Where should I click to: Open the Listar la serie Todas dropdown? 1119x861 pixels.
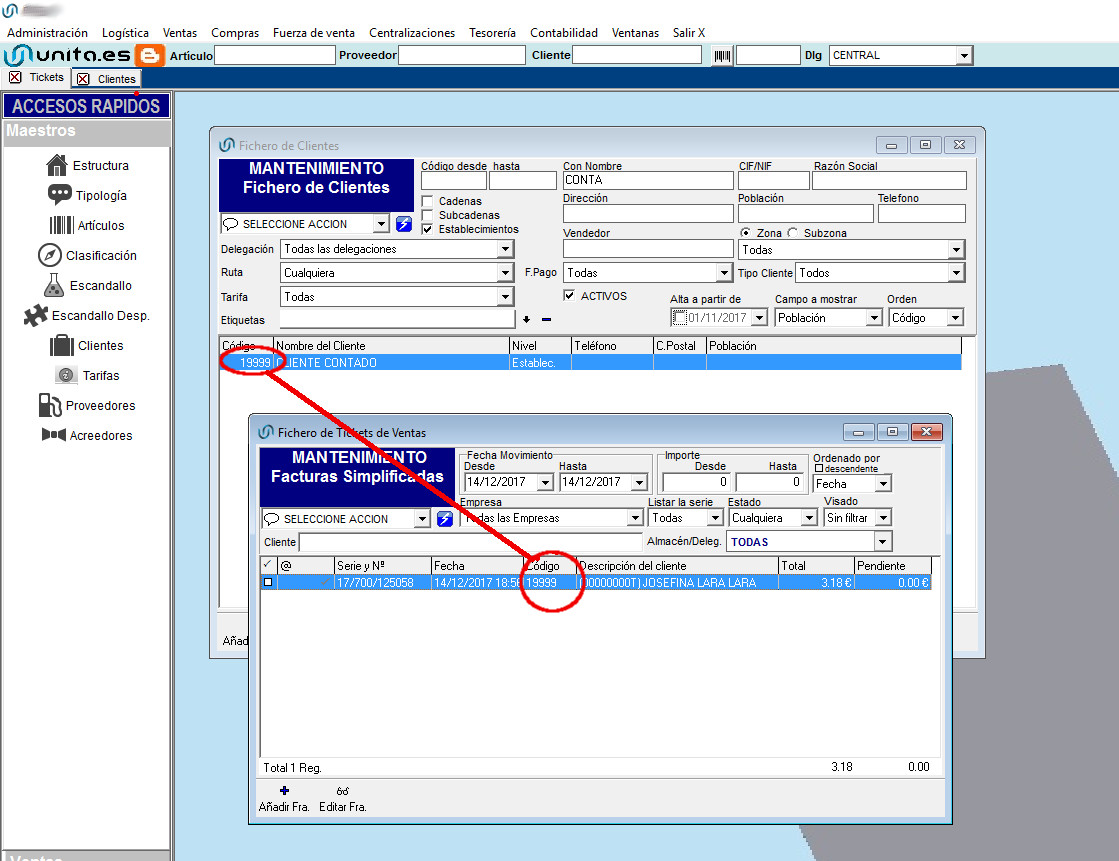pos(715,518)
